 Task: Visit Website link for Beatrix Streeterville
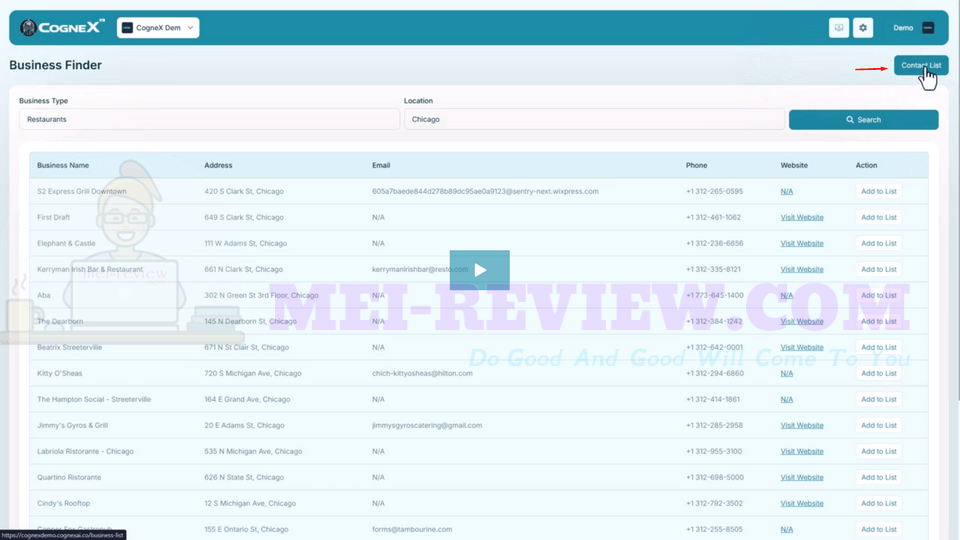tap(801, 347)
